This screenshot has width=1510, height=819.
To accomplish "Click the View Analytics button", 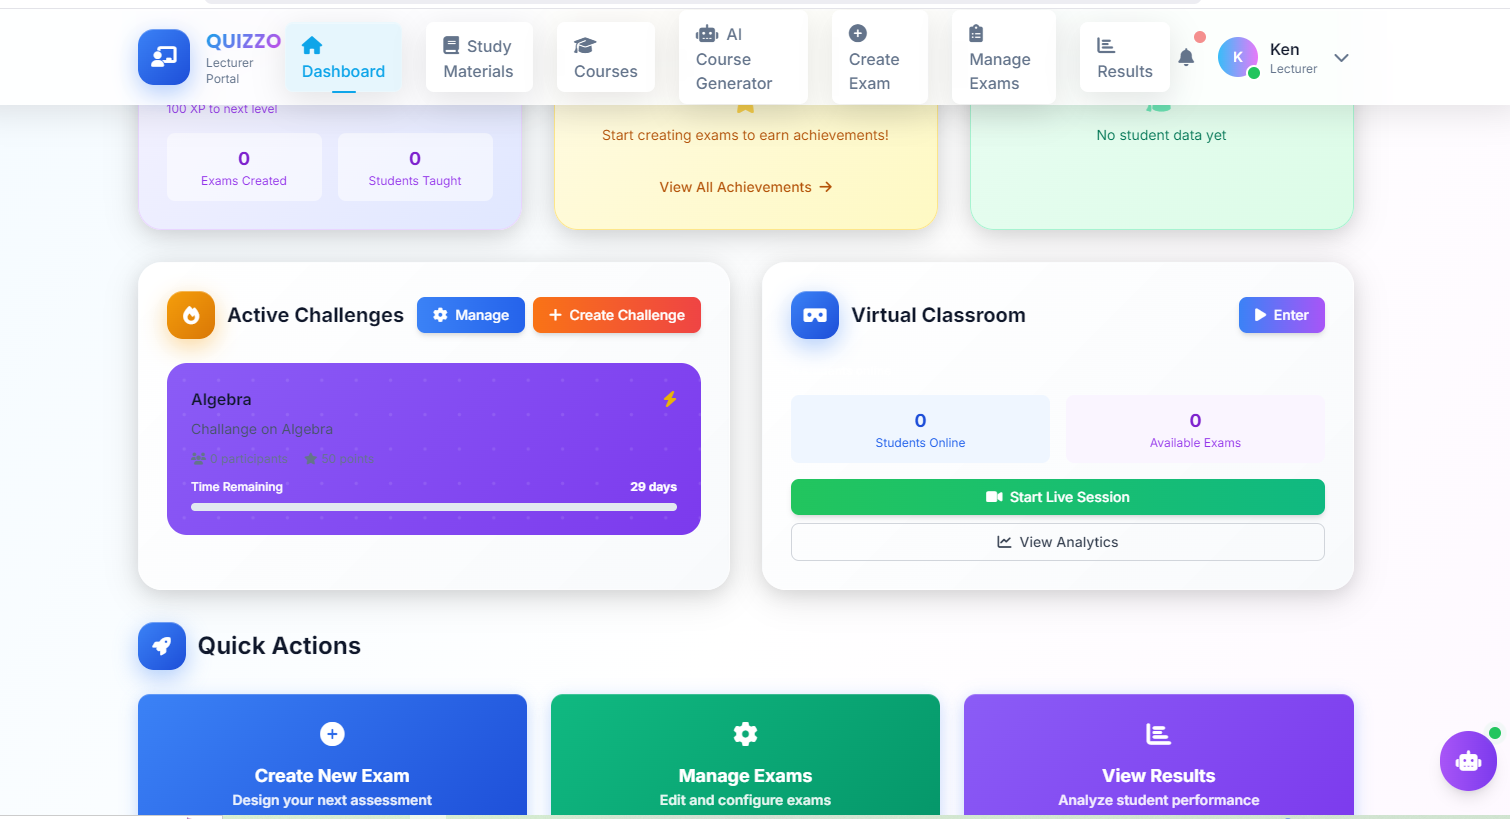I will pos(1058,542).
